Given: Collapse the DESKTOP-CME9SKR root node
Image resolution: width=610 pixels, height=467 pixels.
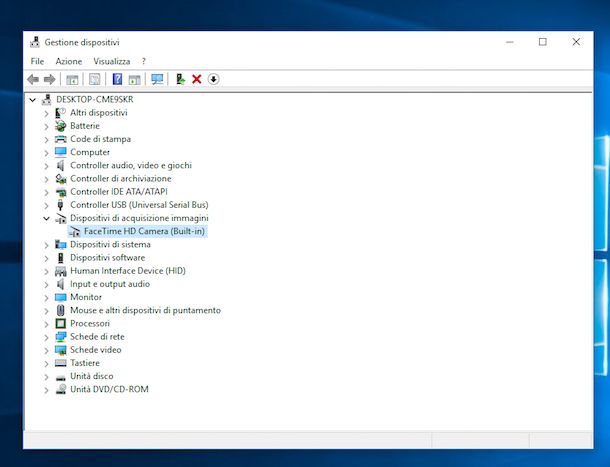Looking at the screenshot, I should click(33, 100).
